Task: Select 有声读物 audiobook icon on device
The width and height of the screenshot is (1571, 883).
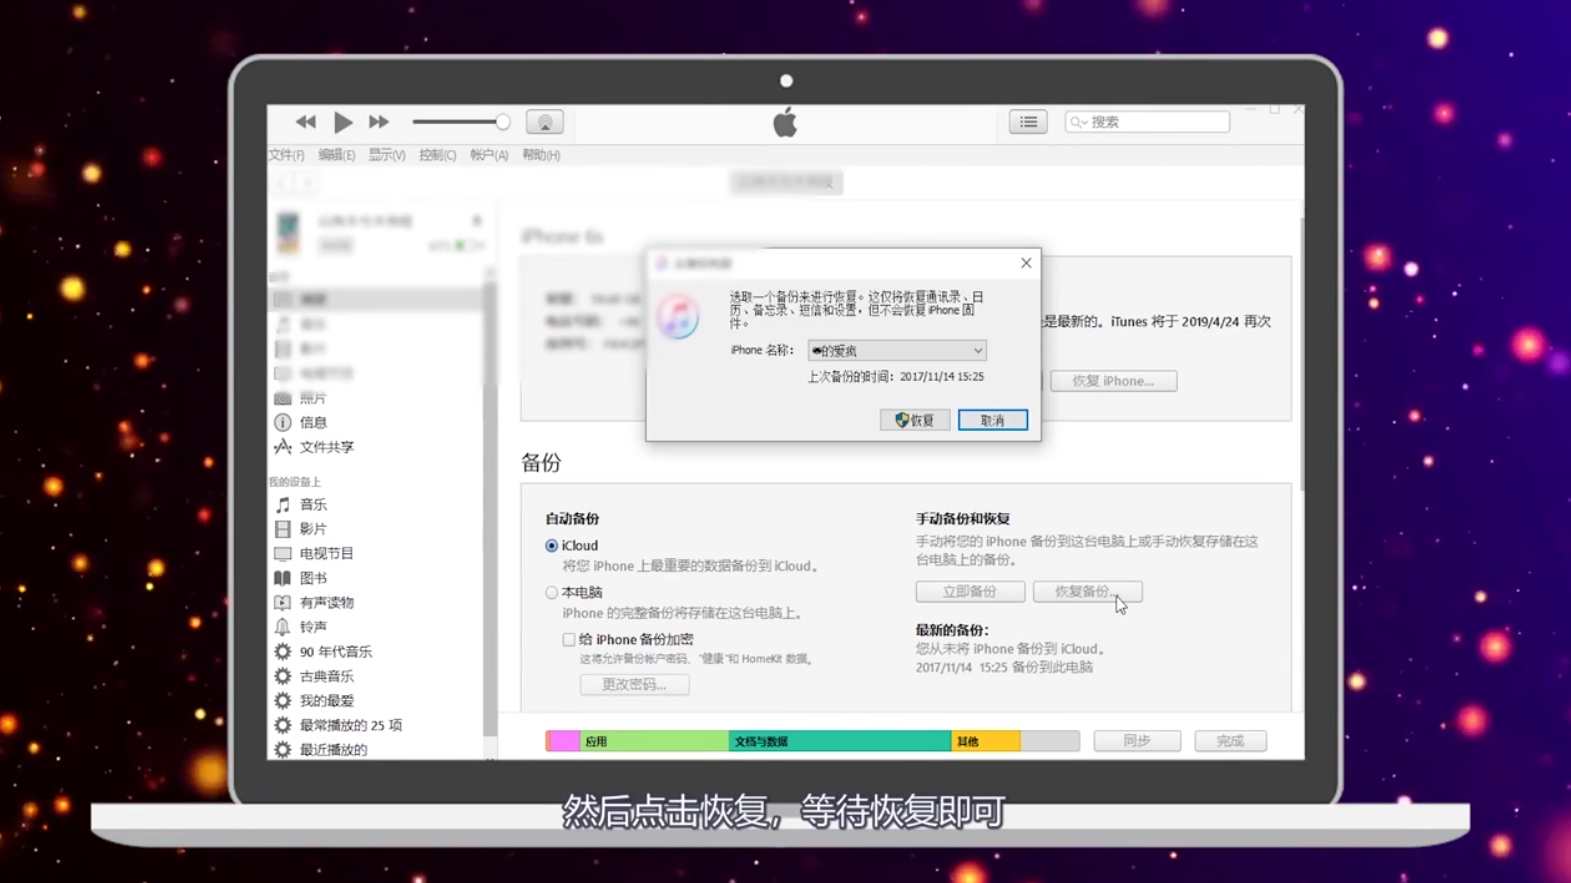Action: (283, 602)
